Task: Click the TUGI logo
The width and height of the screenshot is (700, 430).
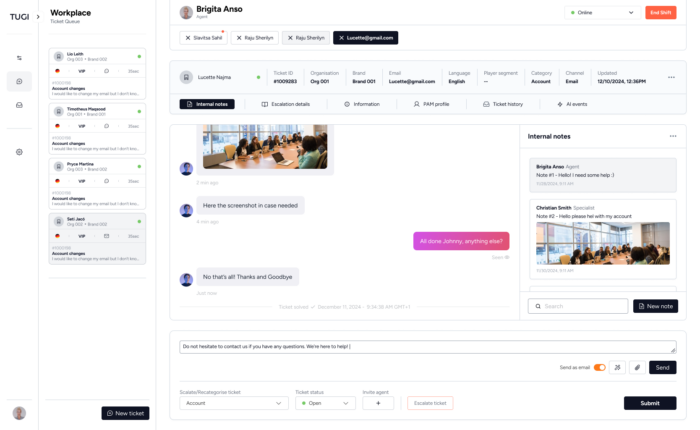Action: tap(17, 16)
